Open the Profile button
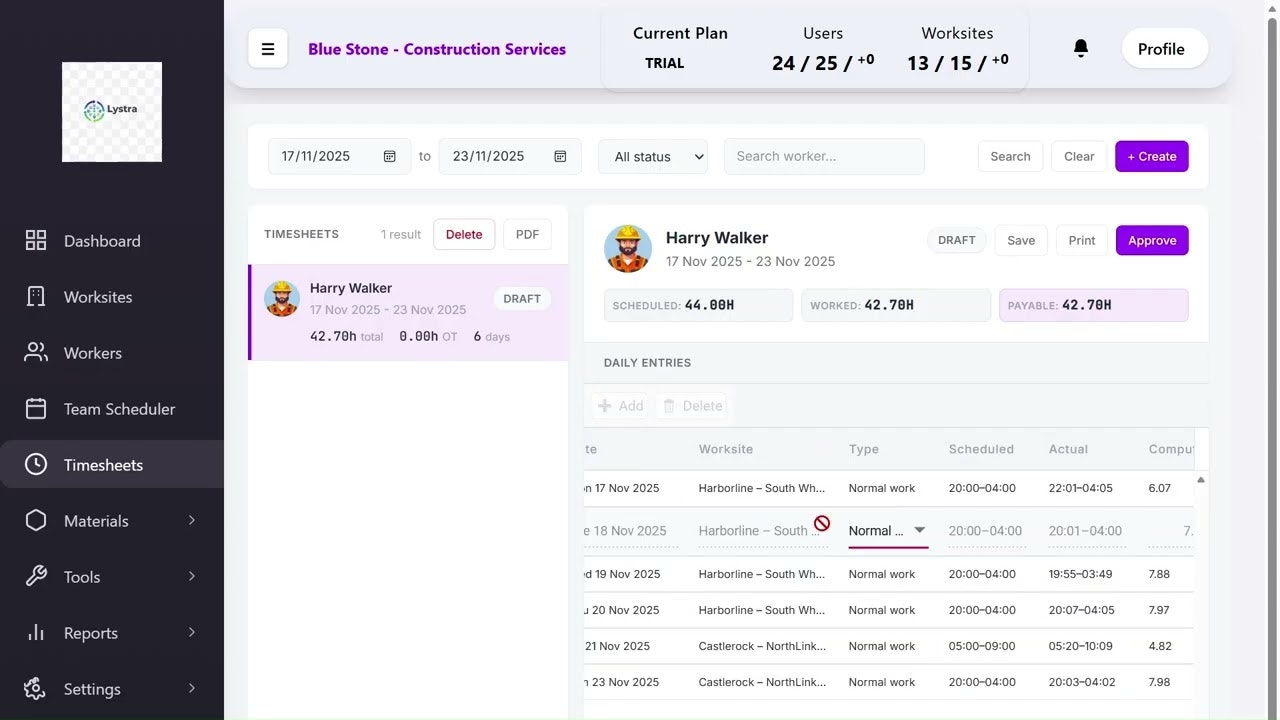This screenshot has height=720, width=1280. coord(1165,48)
